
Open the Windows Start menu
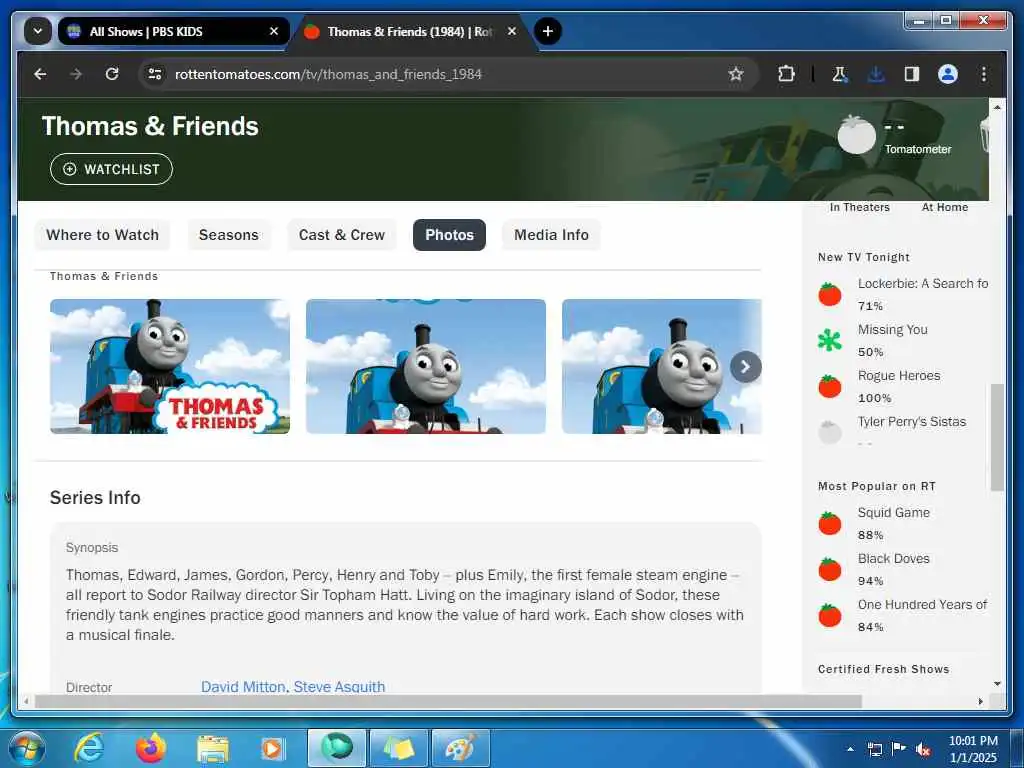pos(27,748)
